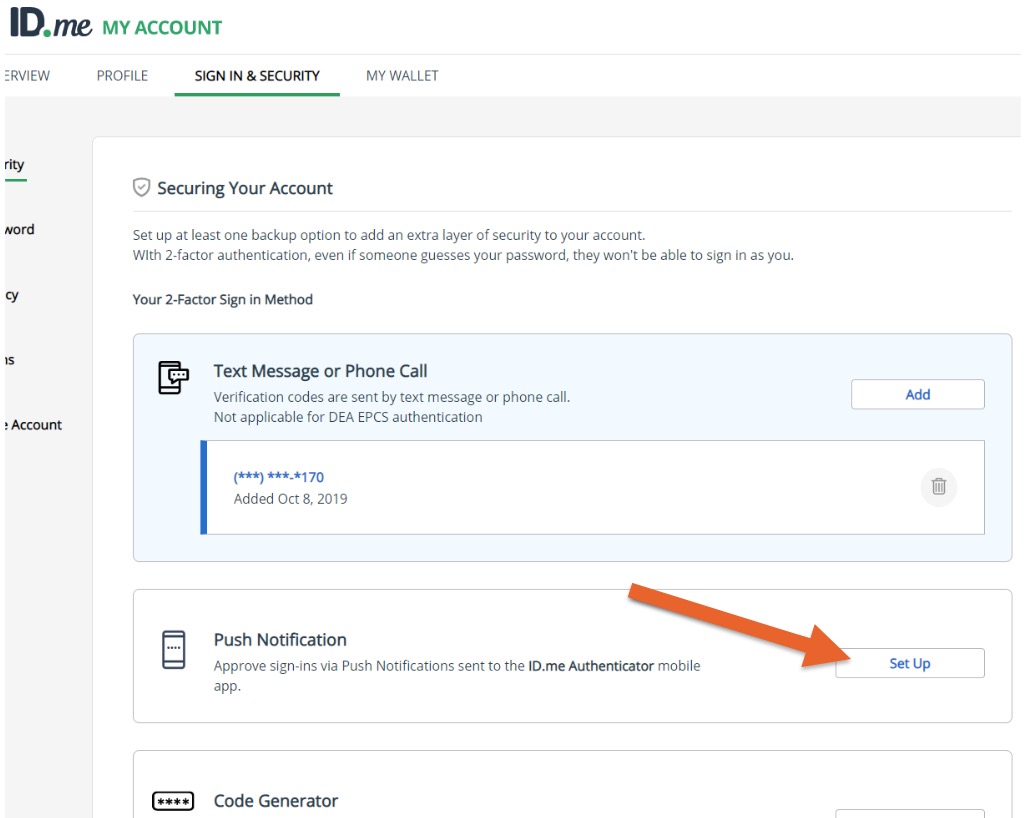
Task: Set Up Push Notification
Action: (910, 663)
